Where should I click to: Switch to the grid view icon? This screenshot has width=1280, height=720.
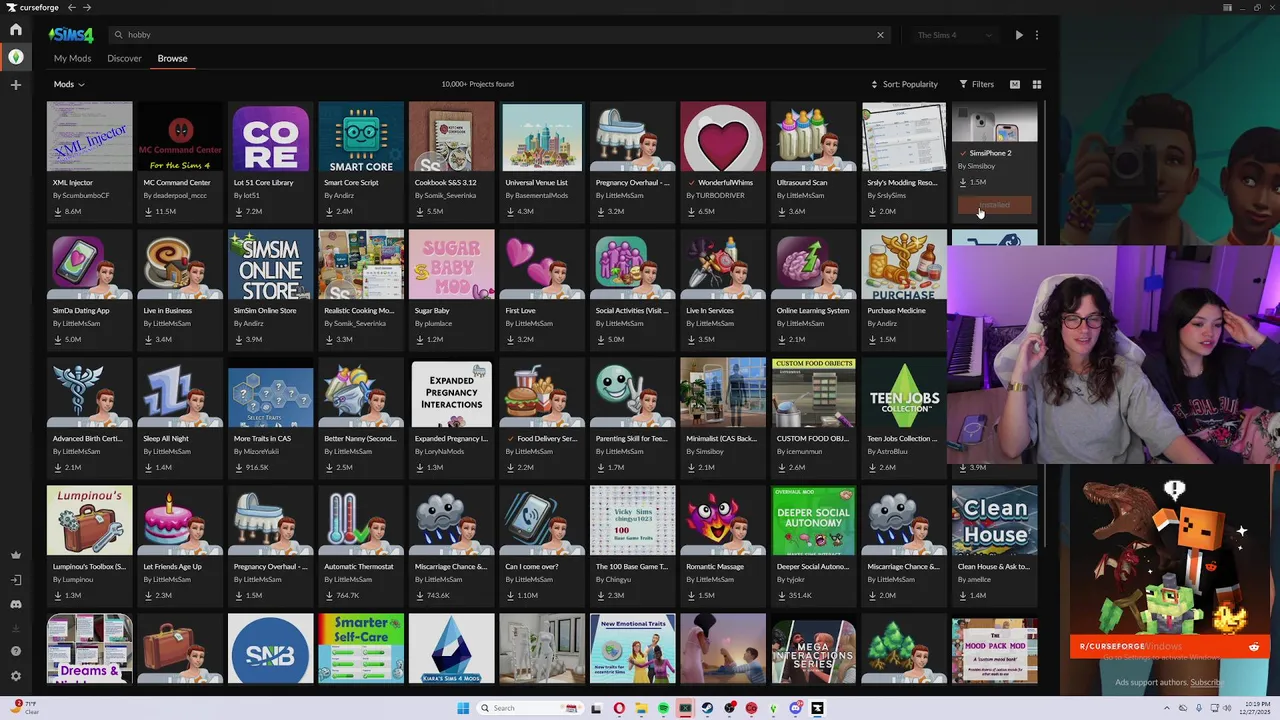(x=1037, y=84)
